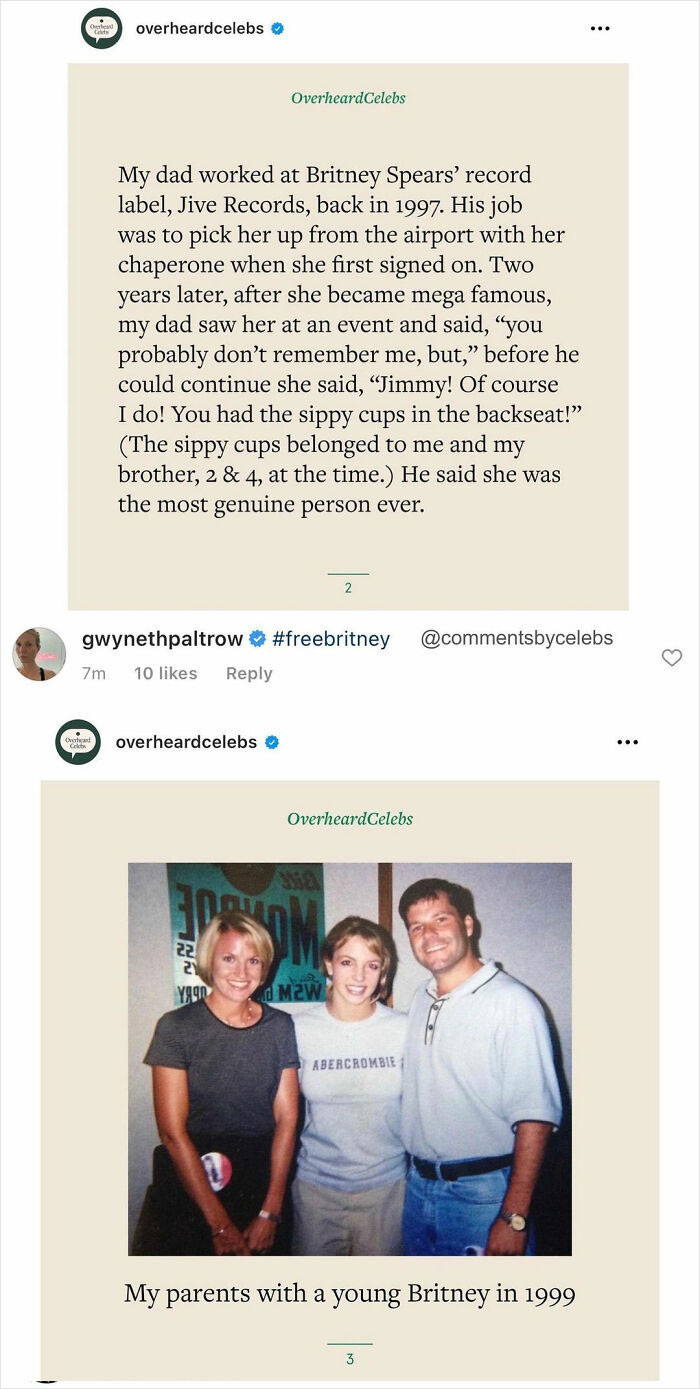Click overheardcelebs avatar above the sippy cups story
This screenshot has width=700, height=1389.
tap(101, 29)
